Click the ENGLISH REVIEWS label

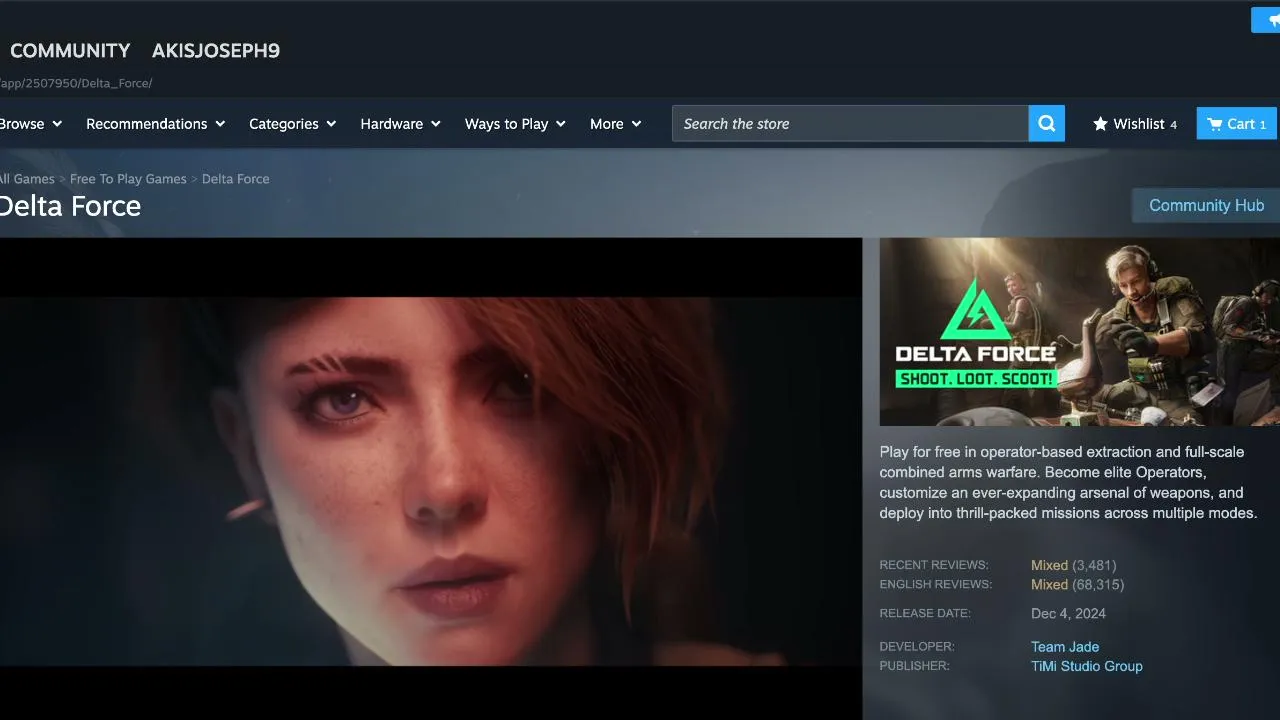936,584
